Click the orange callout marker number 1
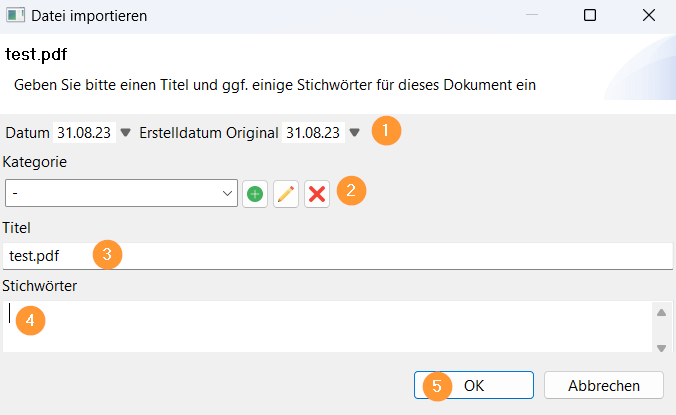 coord(386,131)
